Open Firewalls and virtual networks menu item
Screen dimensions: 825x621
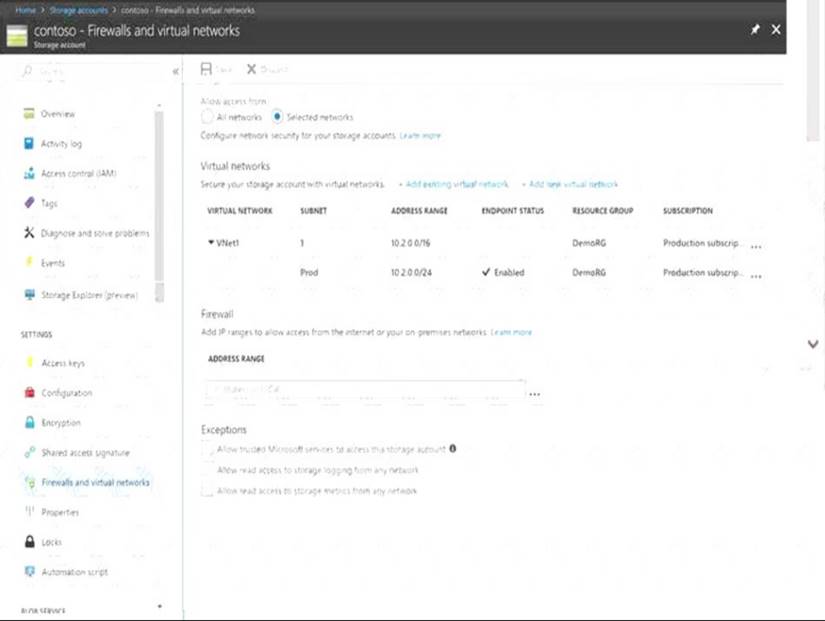click(95, 482)
